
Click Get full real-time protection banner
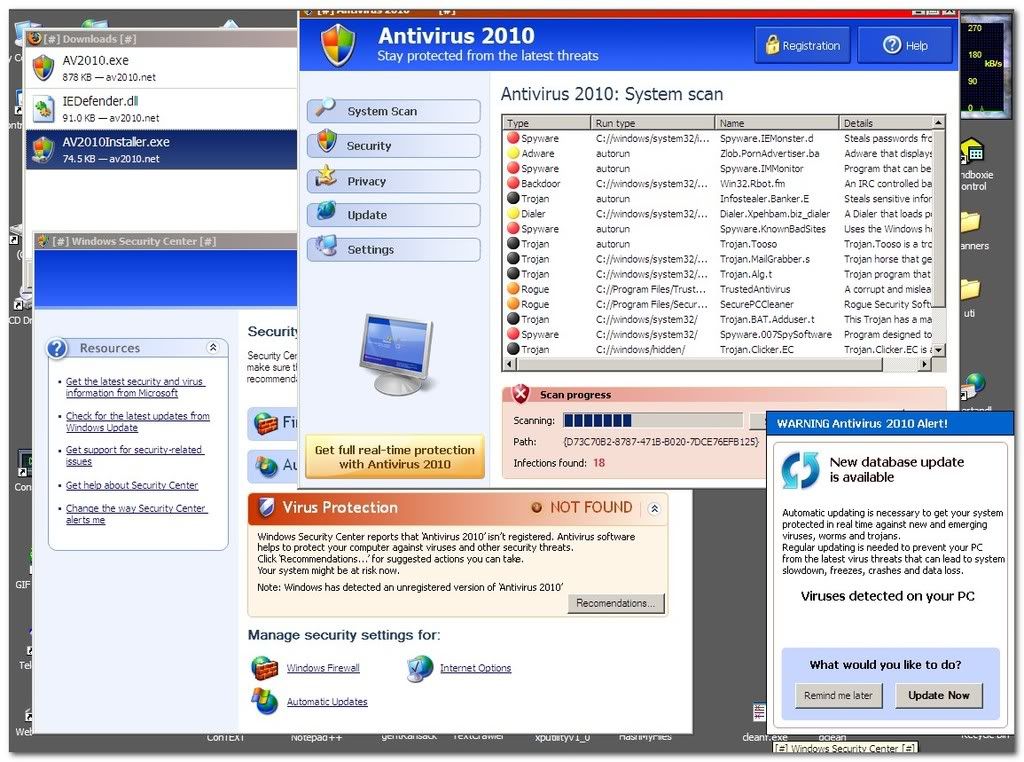pyautogui.click(x=394, y=457)
